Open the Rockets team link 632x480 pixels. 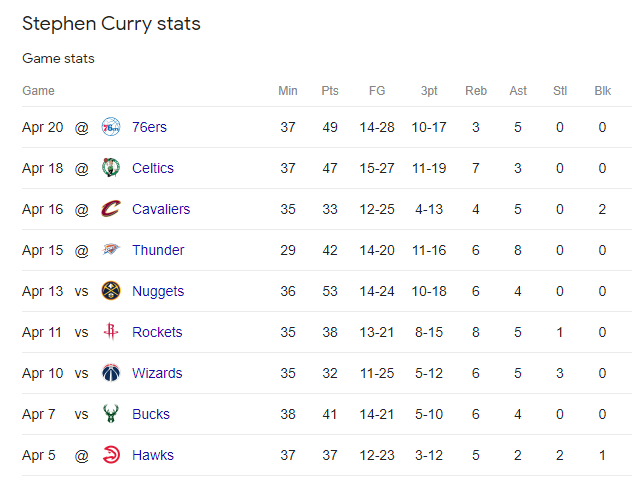pyautogui.click(x=157, y=332)
